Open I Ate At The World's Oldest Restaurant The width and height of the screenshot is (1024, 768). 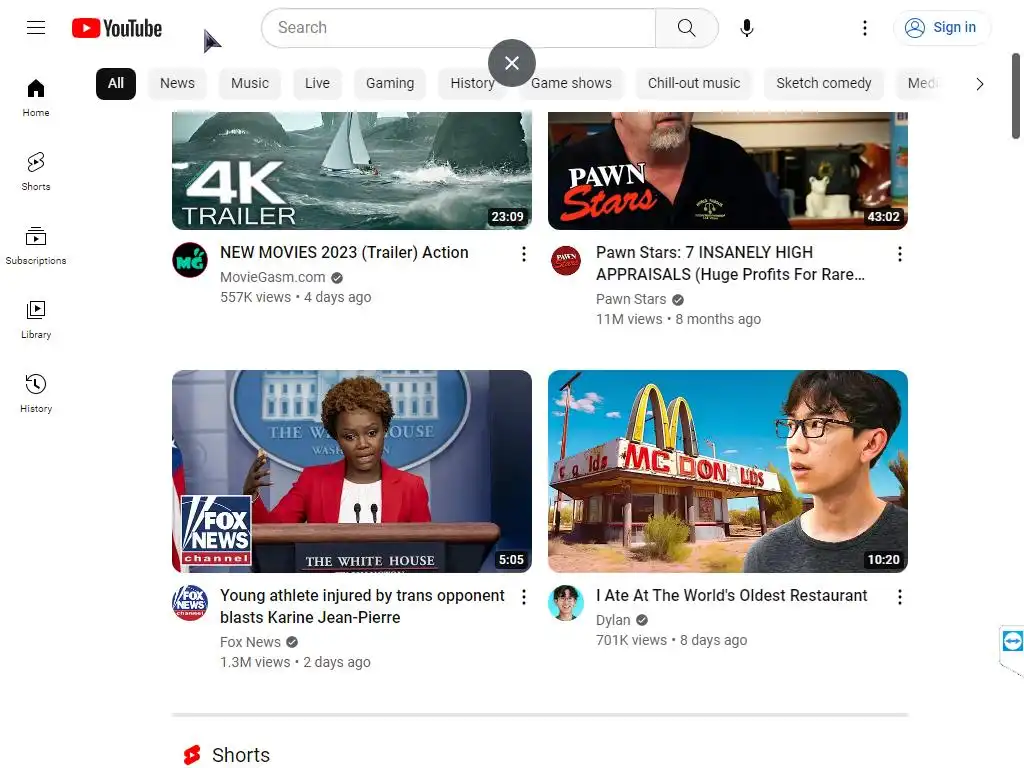click(x=731, y=596)
